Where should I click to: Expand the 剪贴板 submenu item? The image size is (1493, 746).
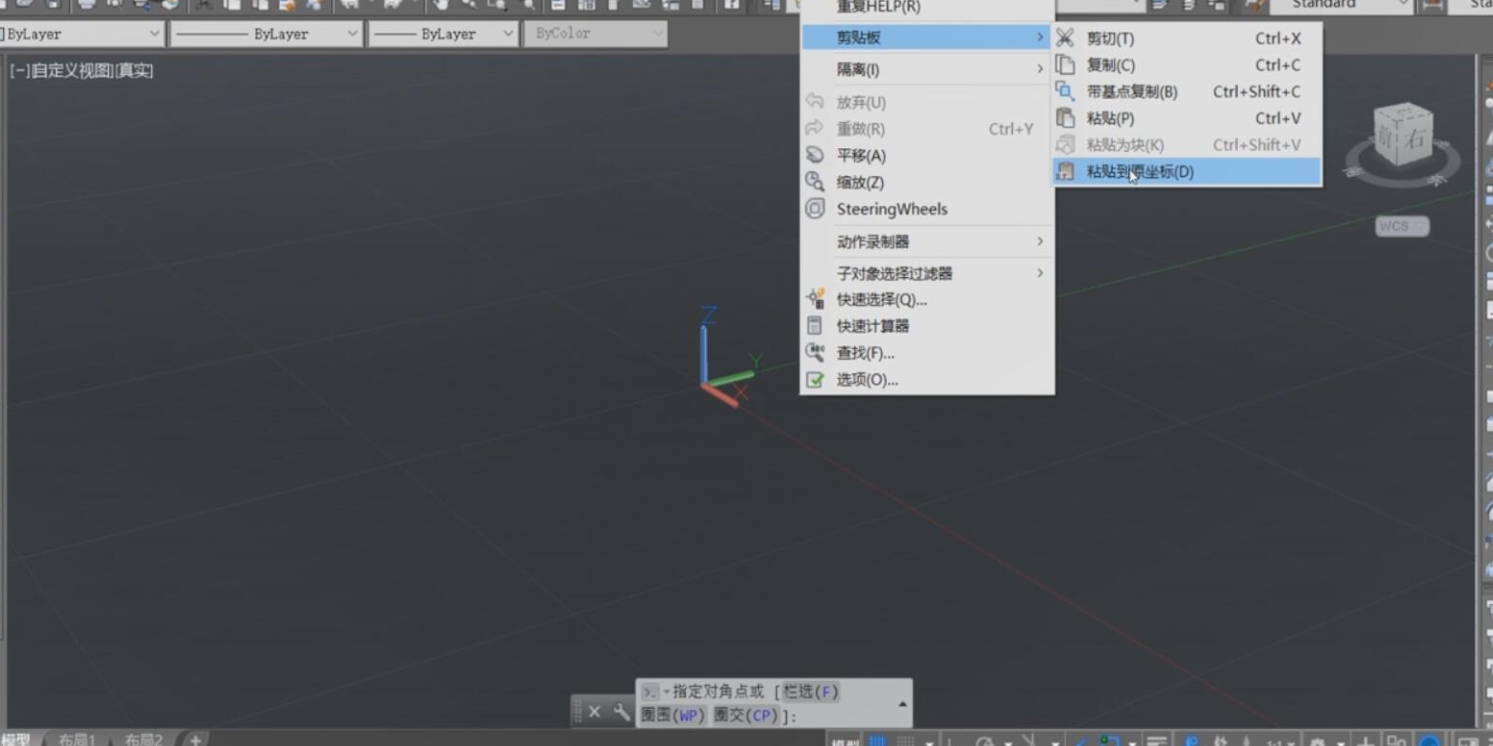tap(927, 37)
